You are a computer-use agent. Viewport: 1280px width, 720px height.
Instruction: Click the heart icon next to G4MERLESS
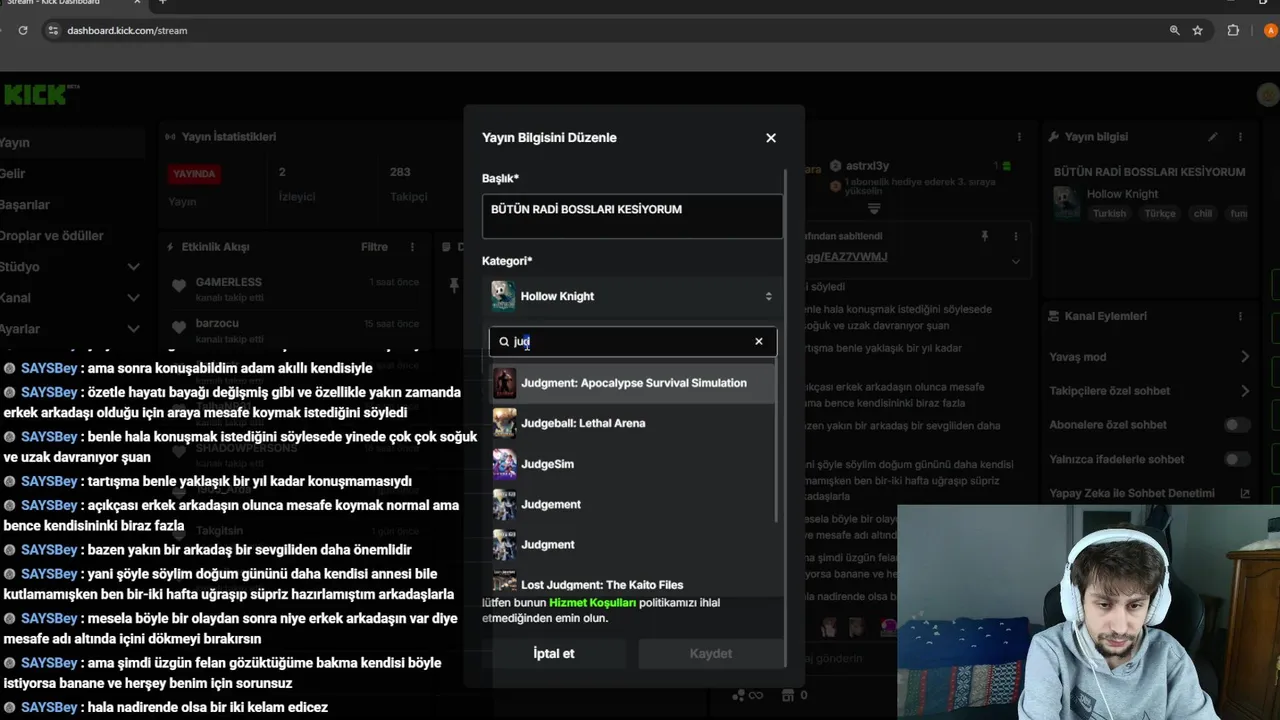pos(179,286)
